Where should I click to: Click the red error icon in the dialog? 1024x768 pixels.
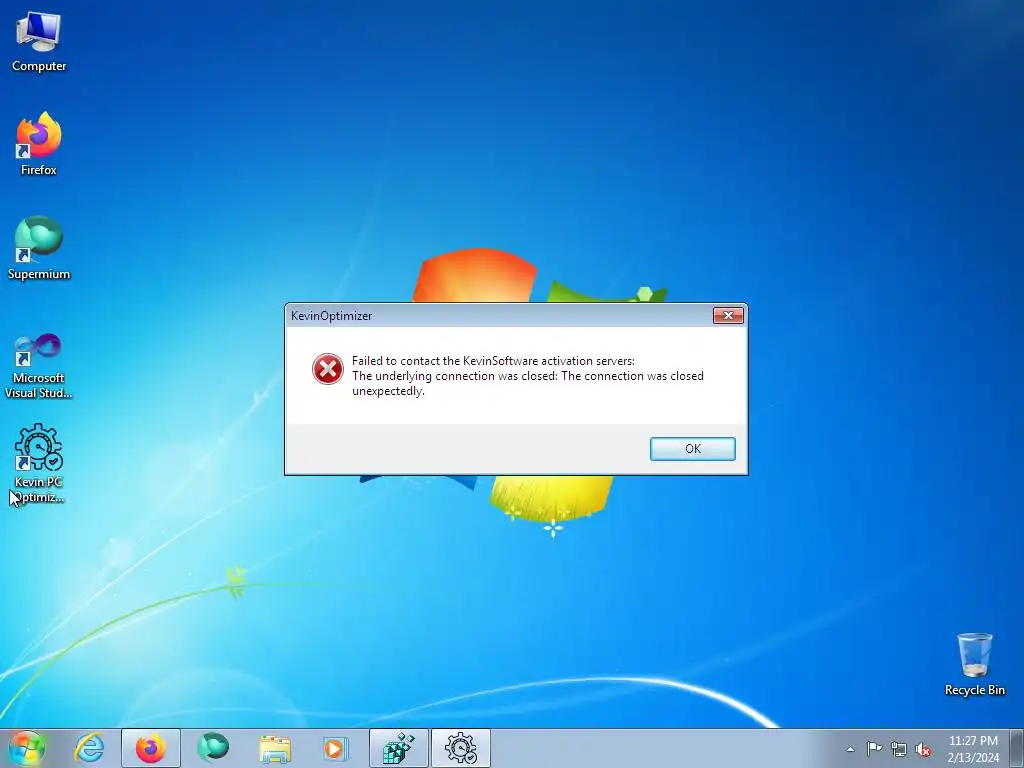(x=328, y=369)
